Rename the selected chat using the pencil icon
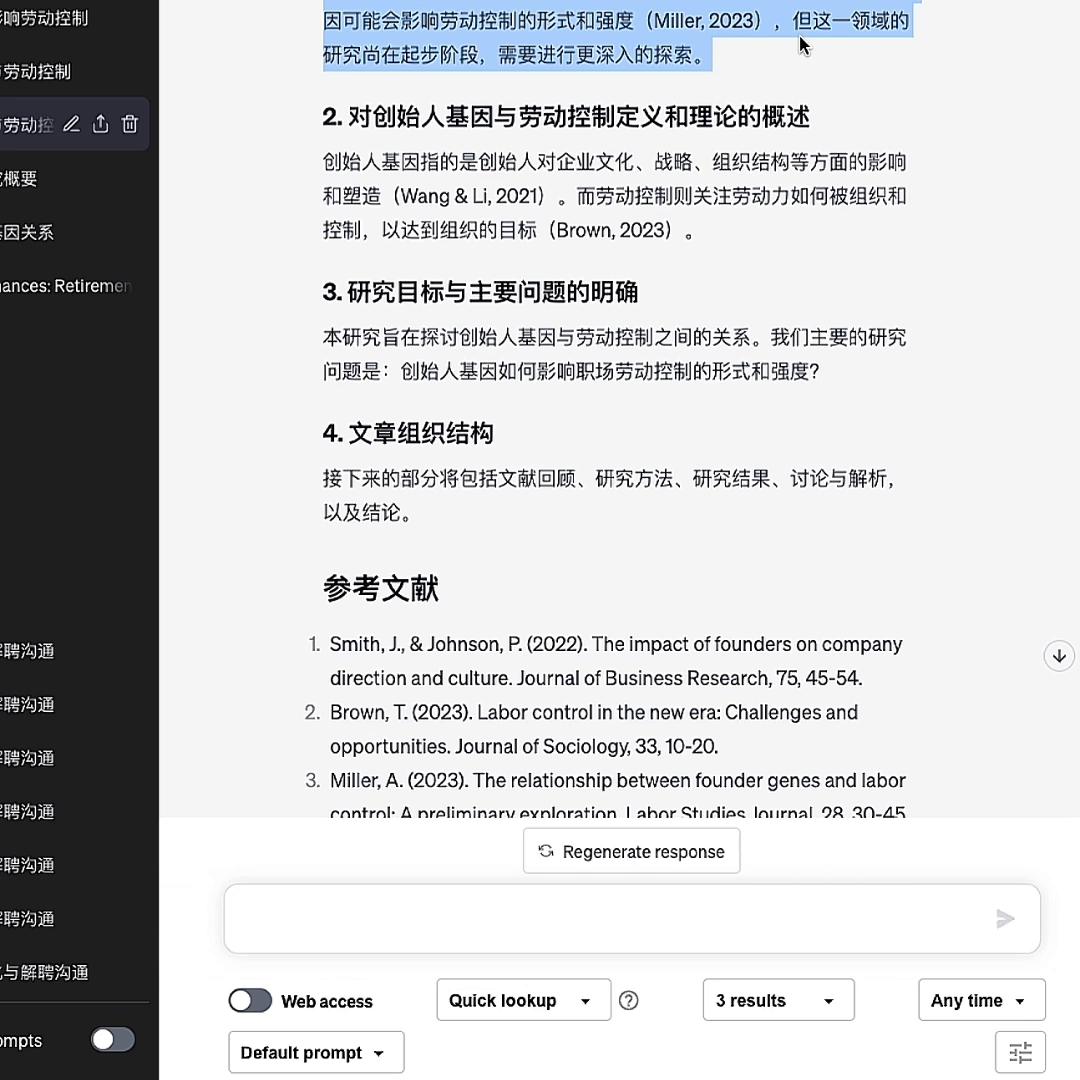This screenshot has height=1080, width=1080. click(71, 124)
